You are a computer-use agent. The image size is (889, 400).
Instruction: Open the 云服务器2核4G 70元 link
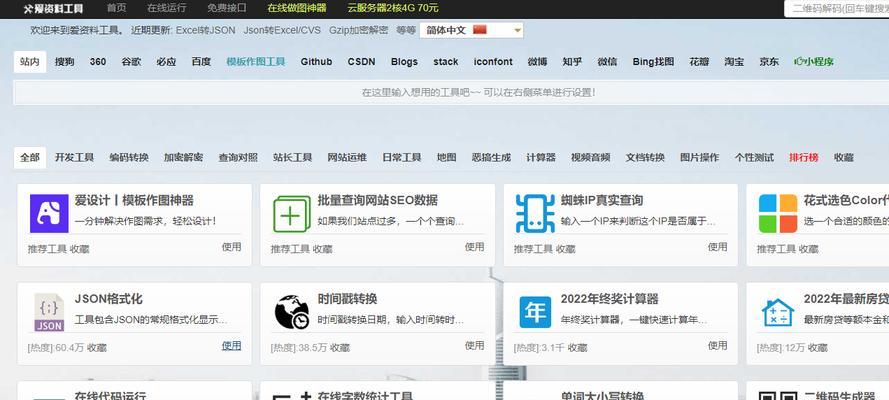[x=393, y=8]
